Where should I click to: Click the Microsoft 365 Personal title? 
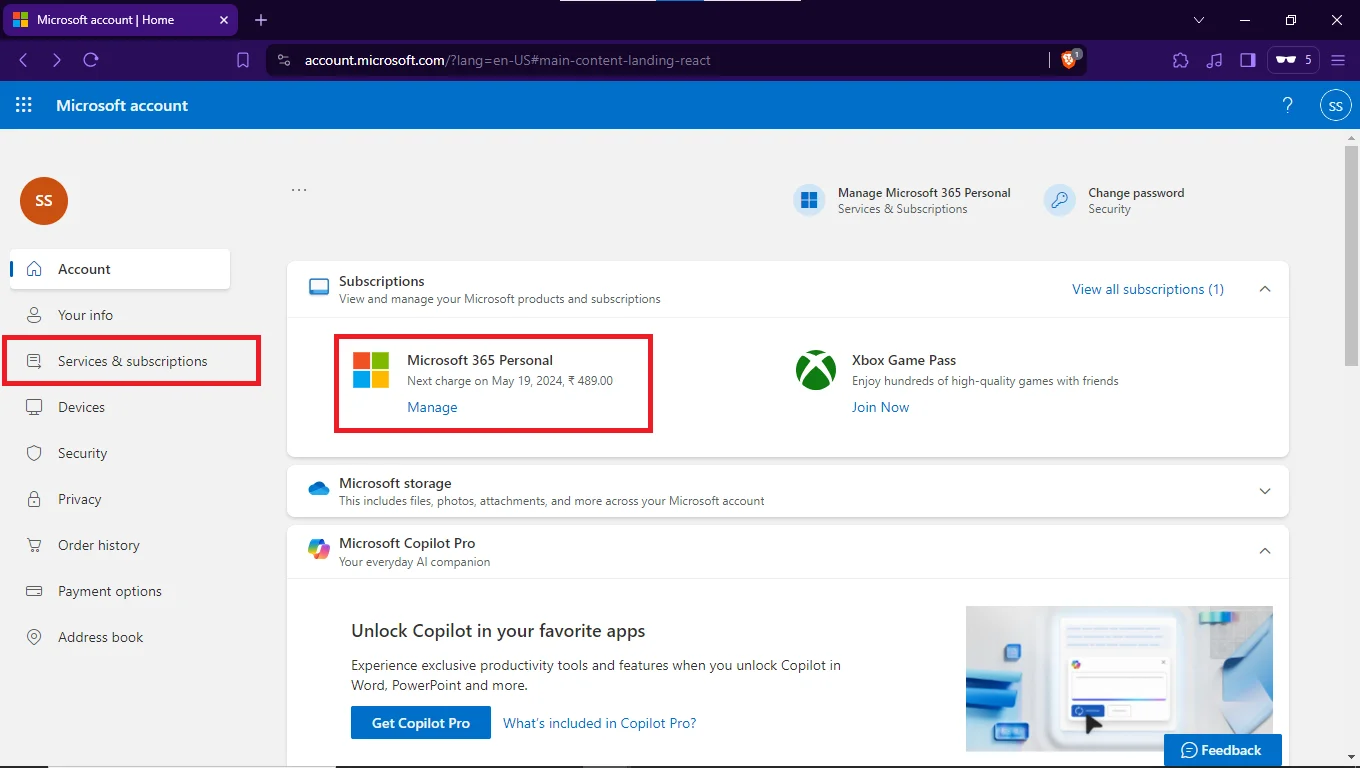480,360
